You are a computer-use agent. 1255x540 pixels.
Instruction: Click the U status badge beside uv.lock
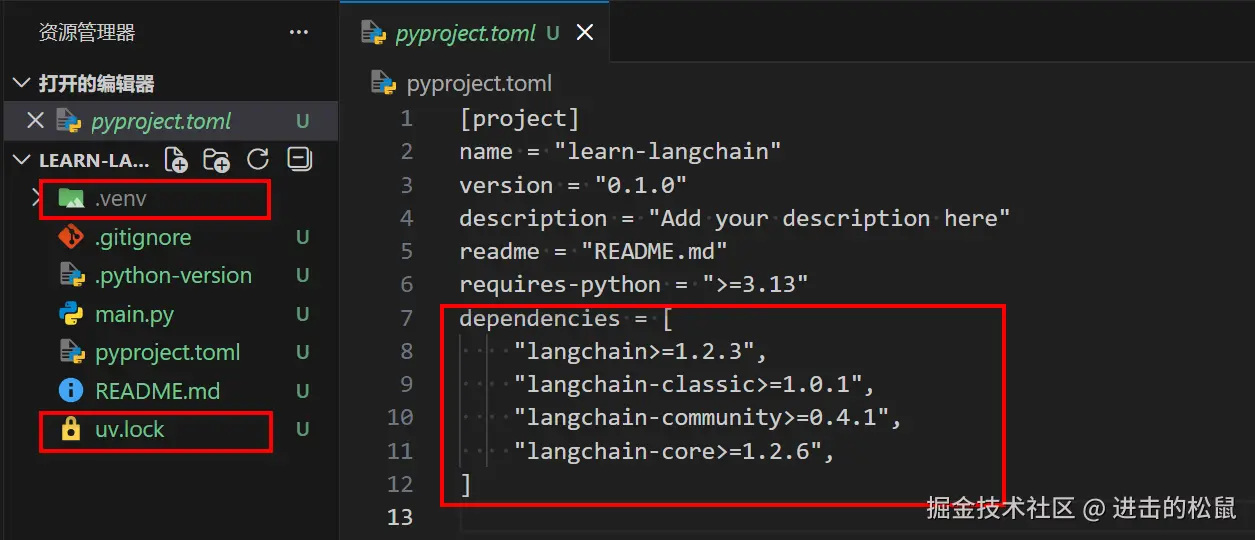302,430
